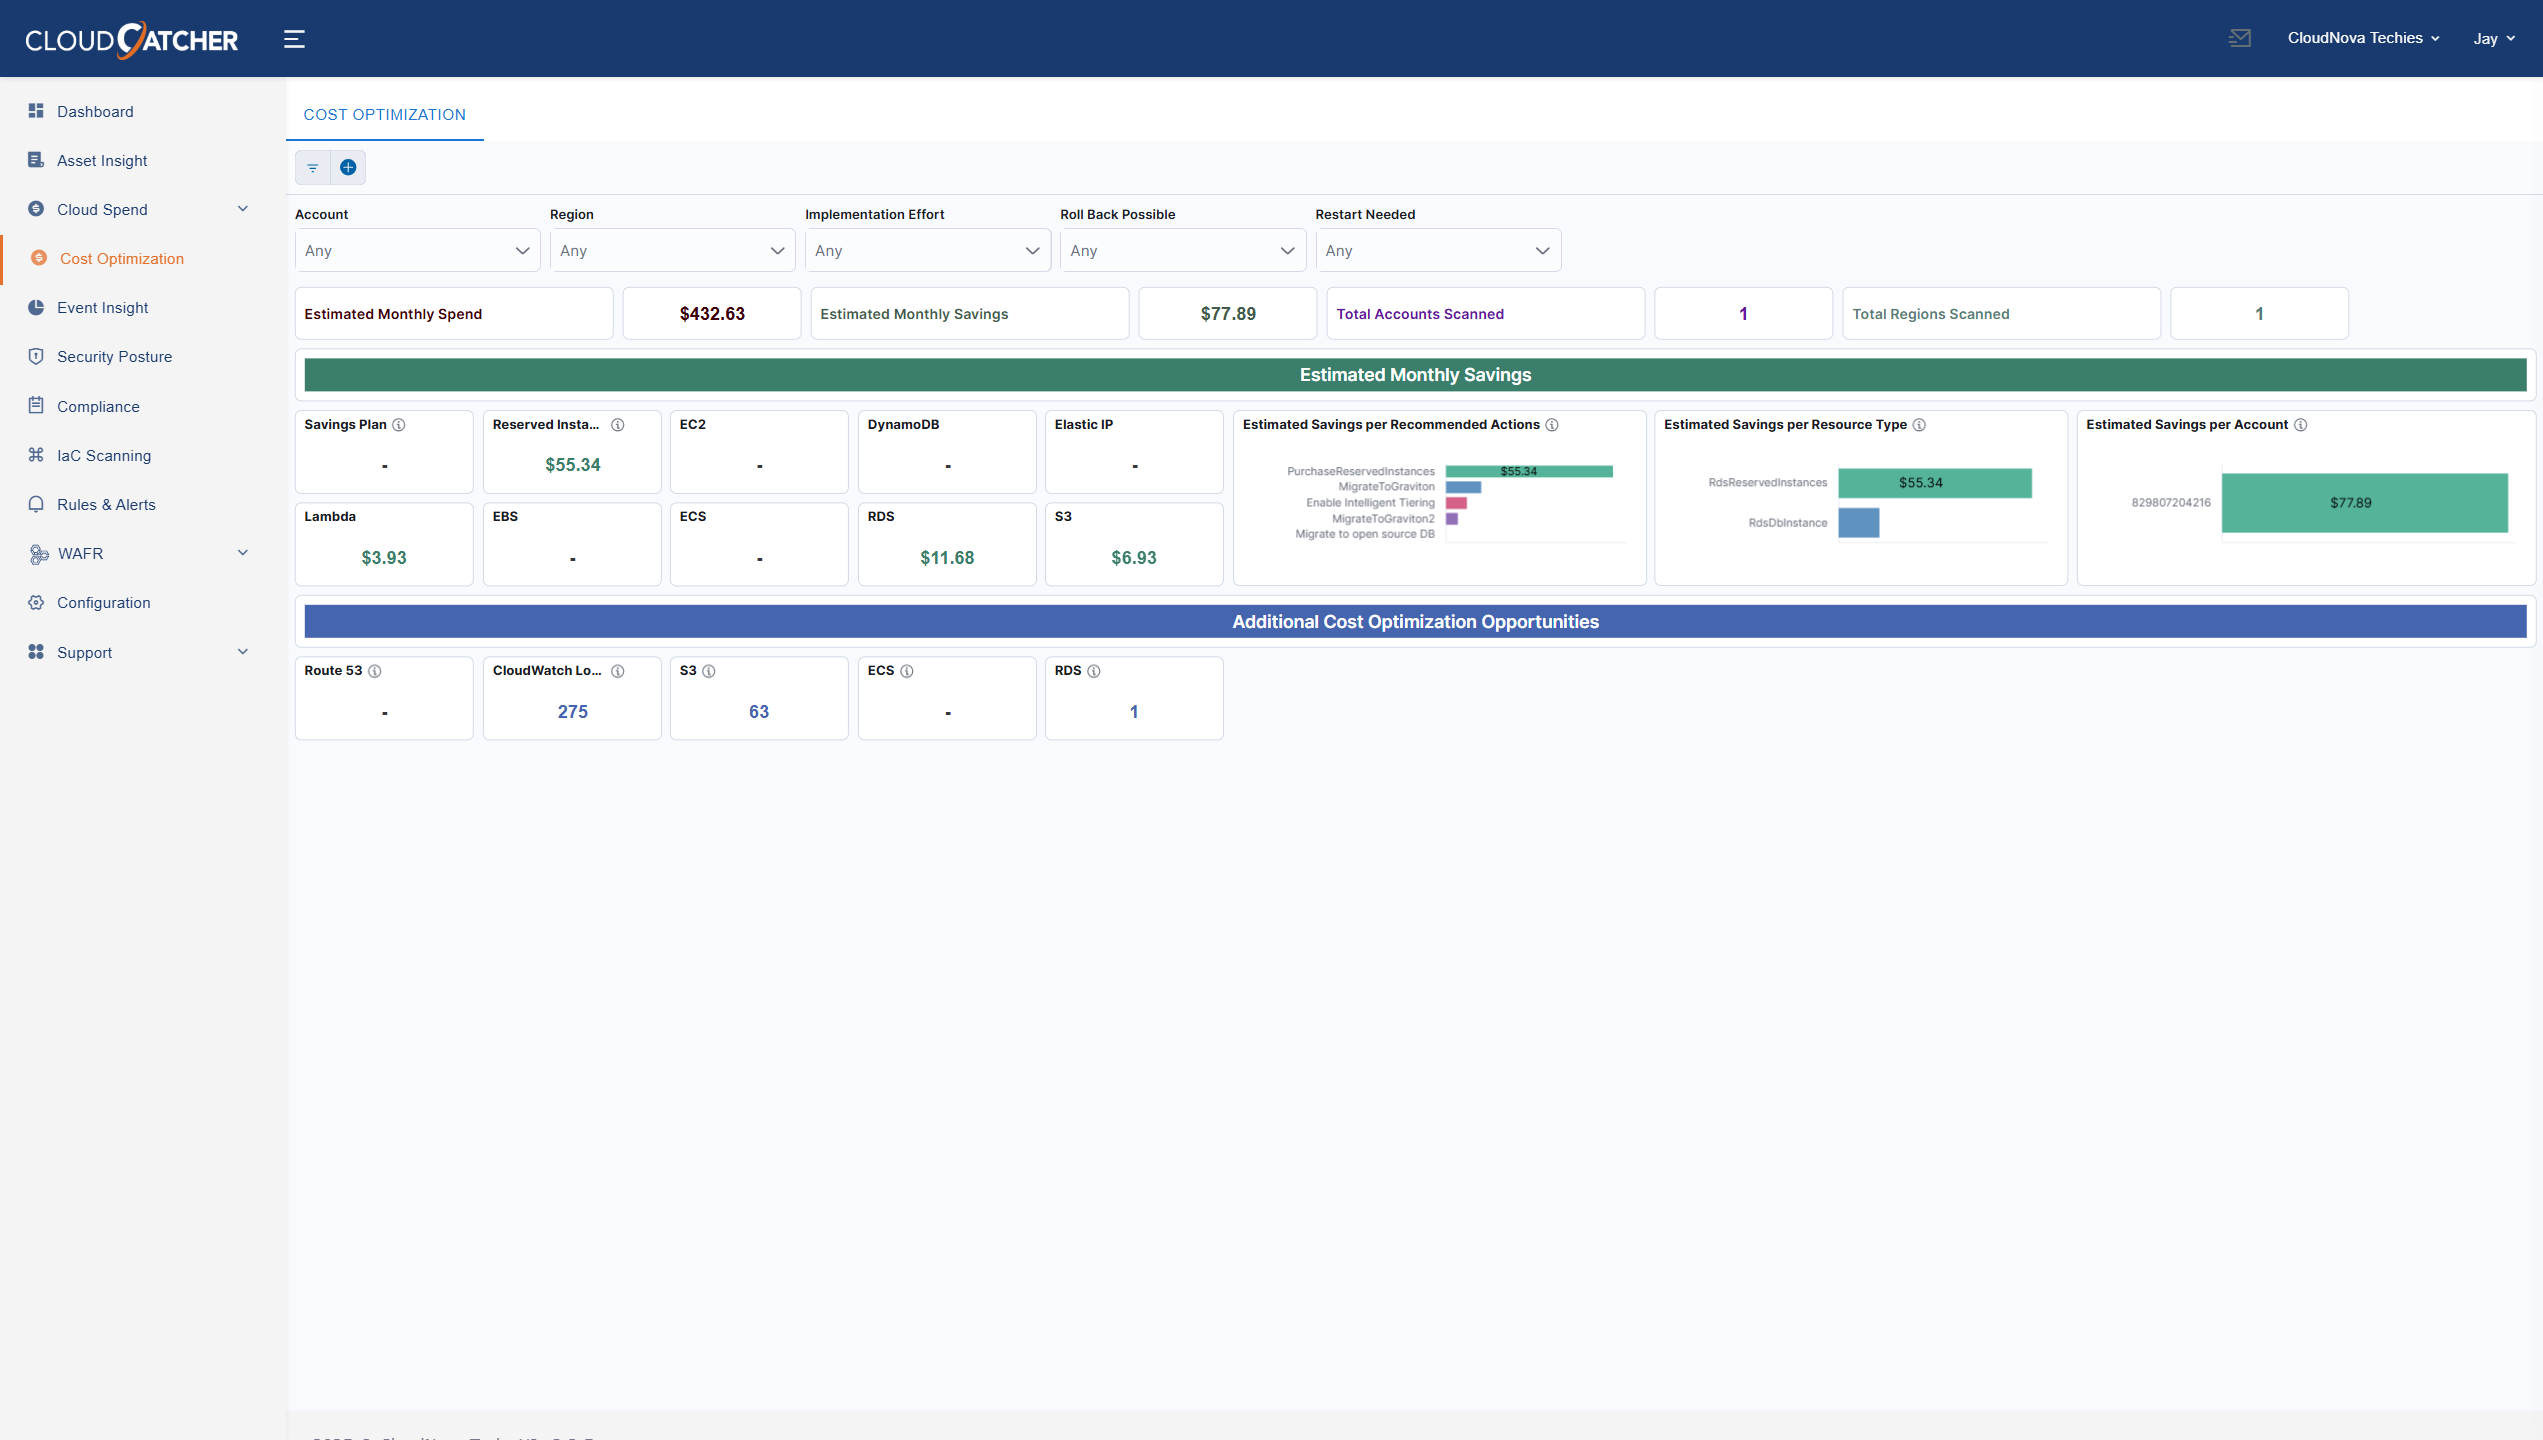Click the blue plus add-filter icon
The image size is (2543, 1440).
pyautogui.click(x=348, y=167)
